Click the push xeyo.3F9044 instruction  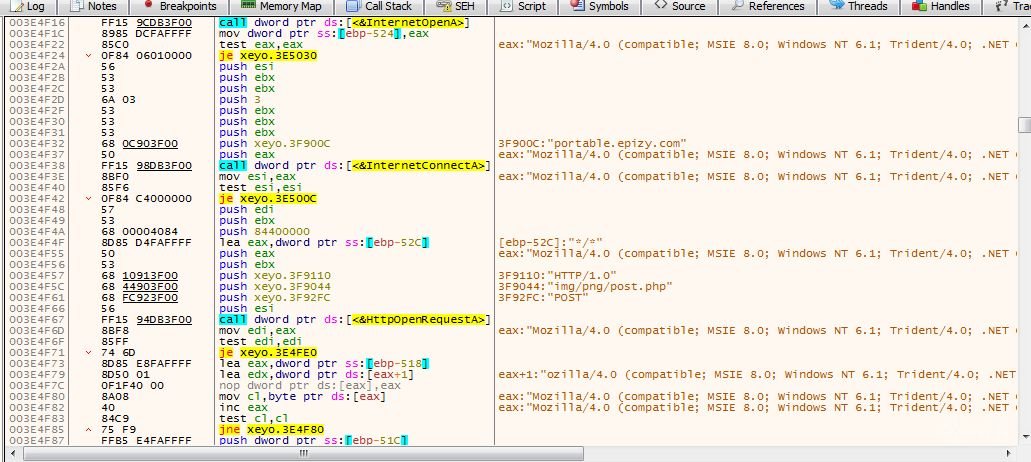(275, 287)
